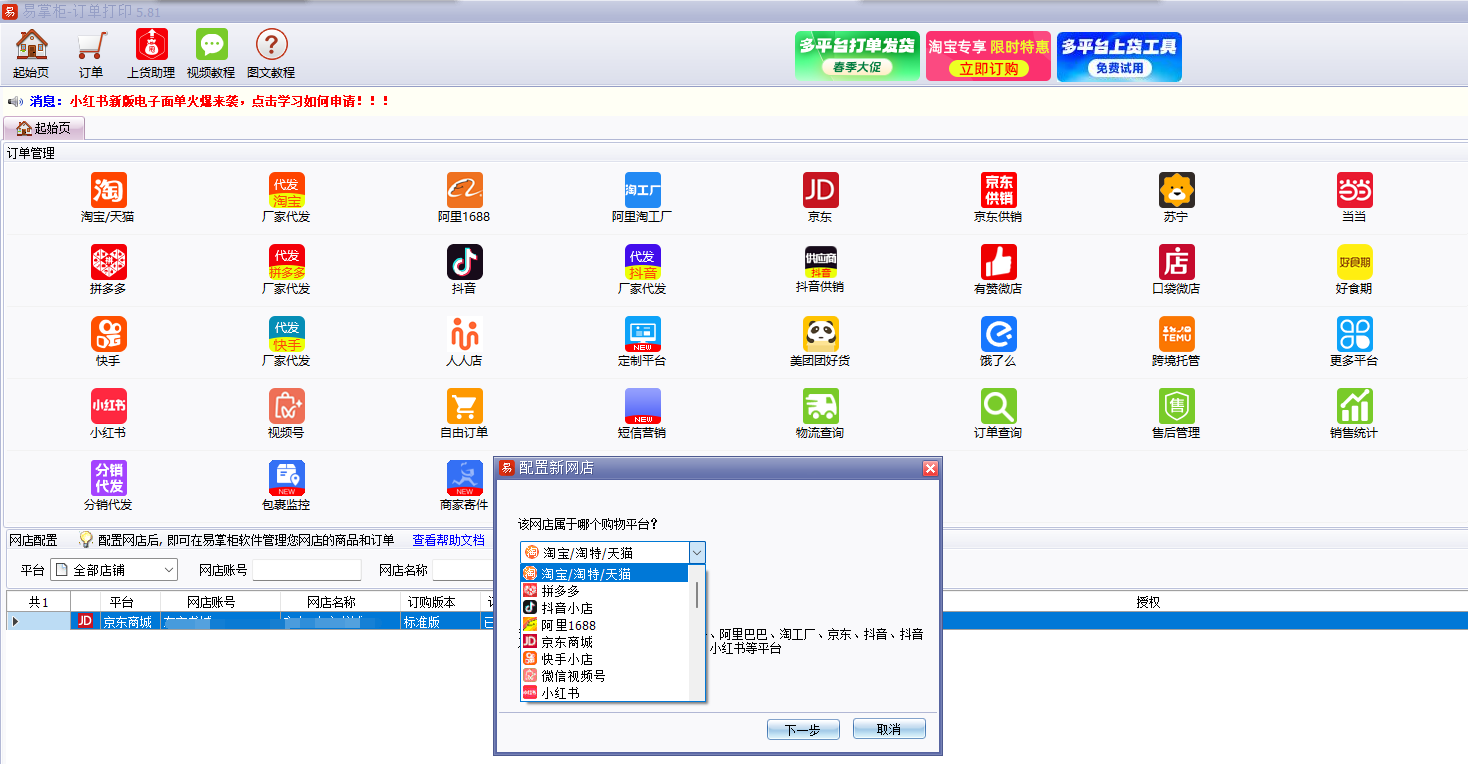Select 京东商城 in platform list
The width and height of the screenshot is (1468, 764).
604,642
